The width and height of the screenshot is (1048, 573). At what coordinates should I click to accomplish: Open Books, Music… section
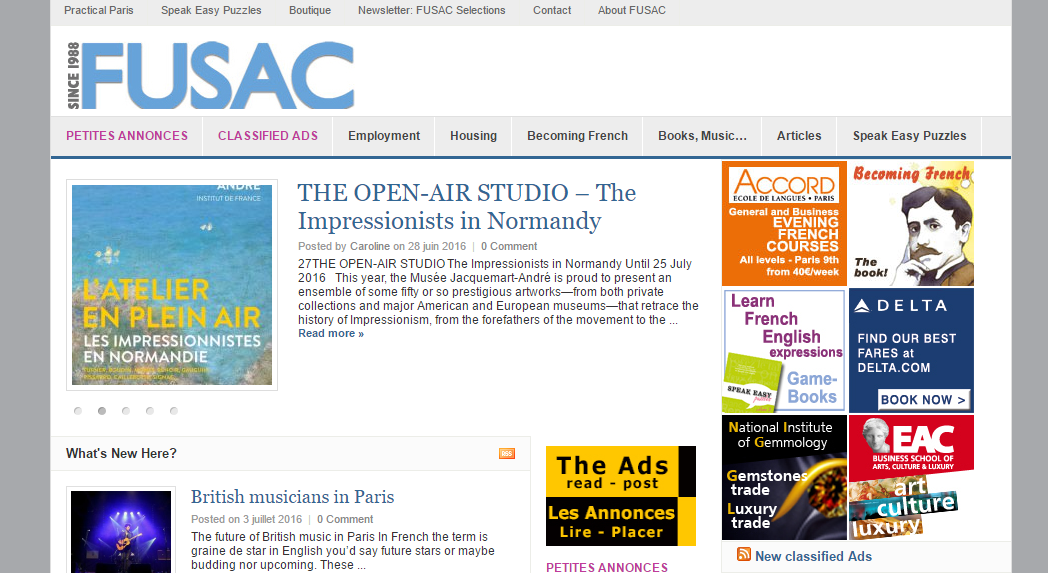coord(702,136)
